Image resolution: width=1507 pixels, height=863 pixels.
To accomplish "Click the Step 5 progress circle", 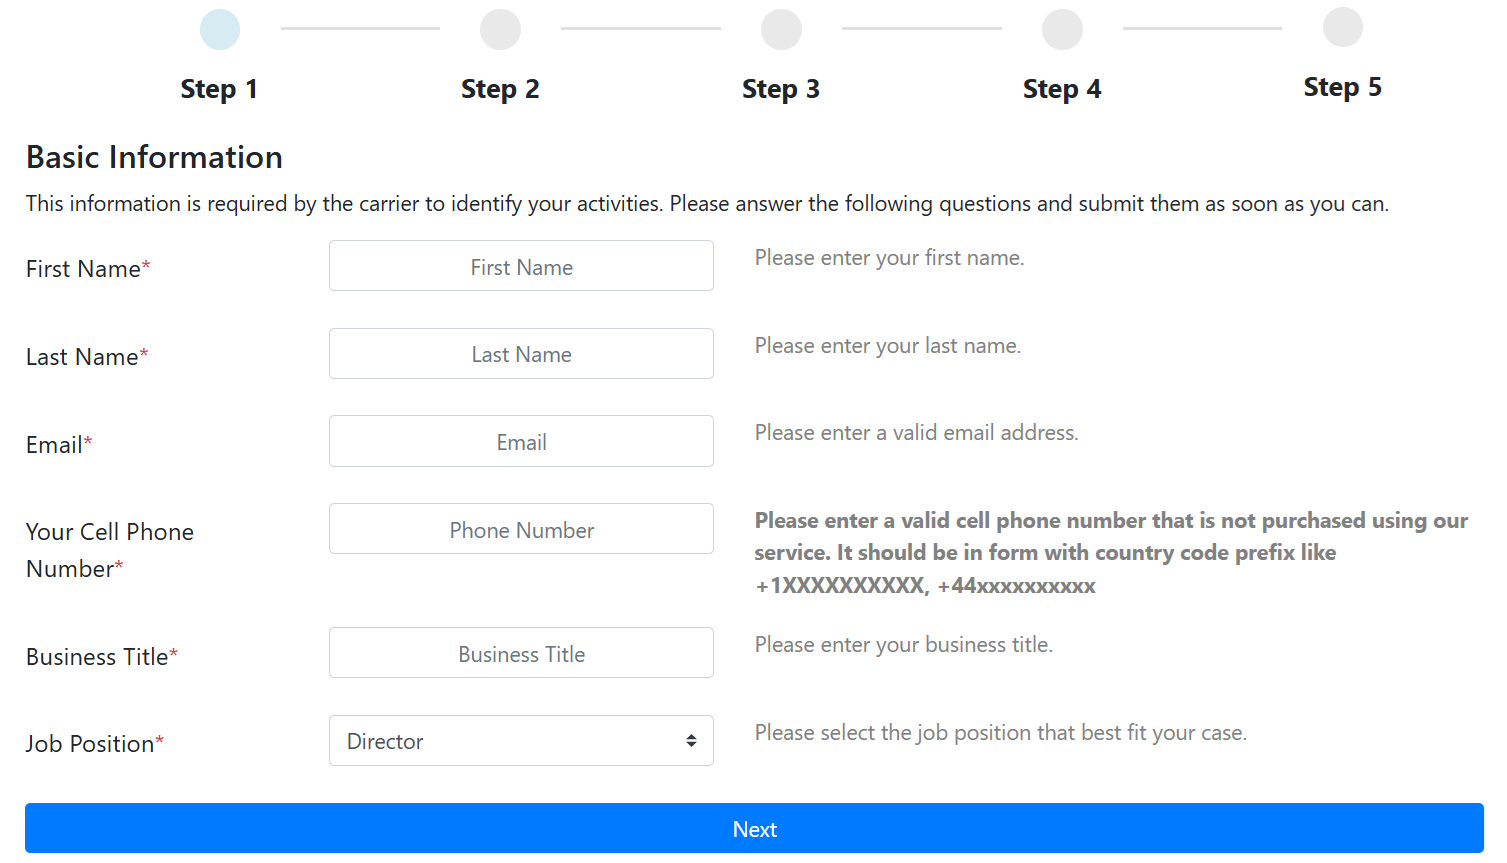I will (x=1343, y=27).
